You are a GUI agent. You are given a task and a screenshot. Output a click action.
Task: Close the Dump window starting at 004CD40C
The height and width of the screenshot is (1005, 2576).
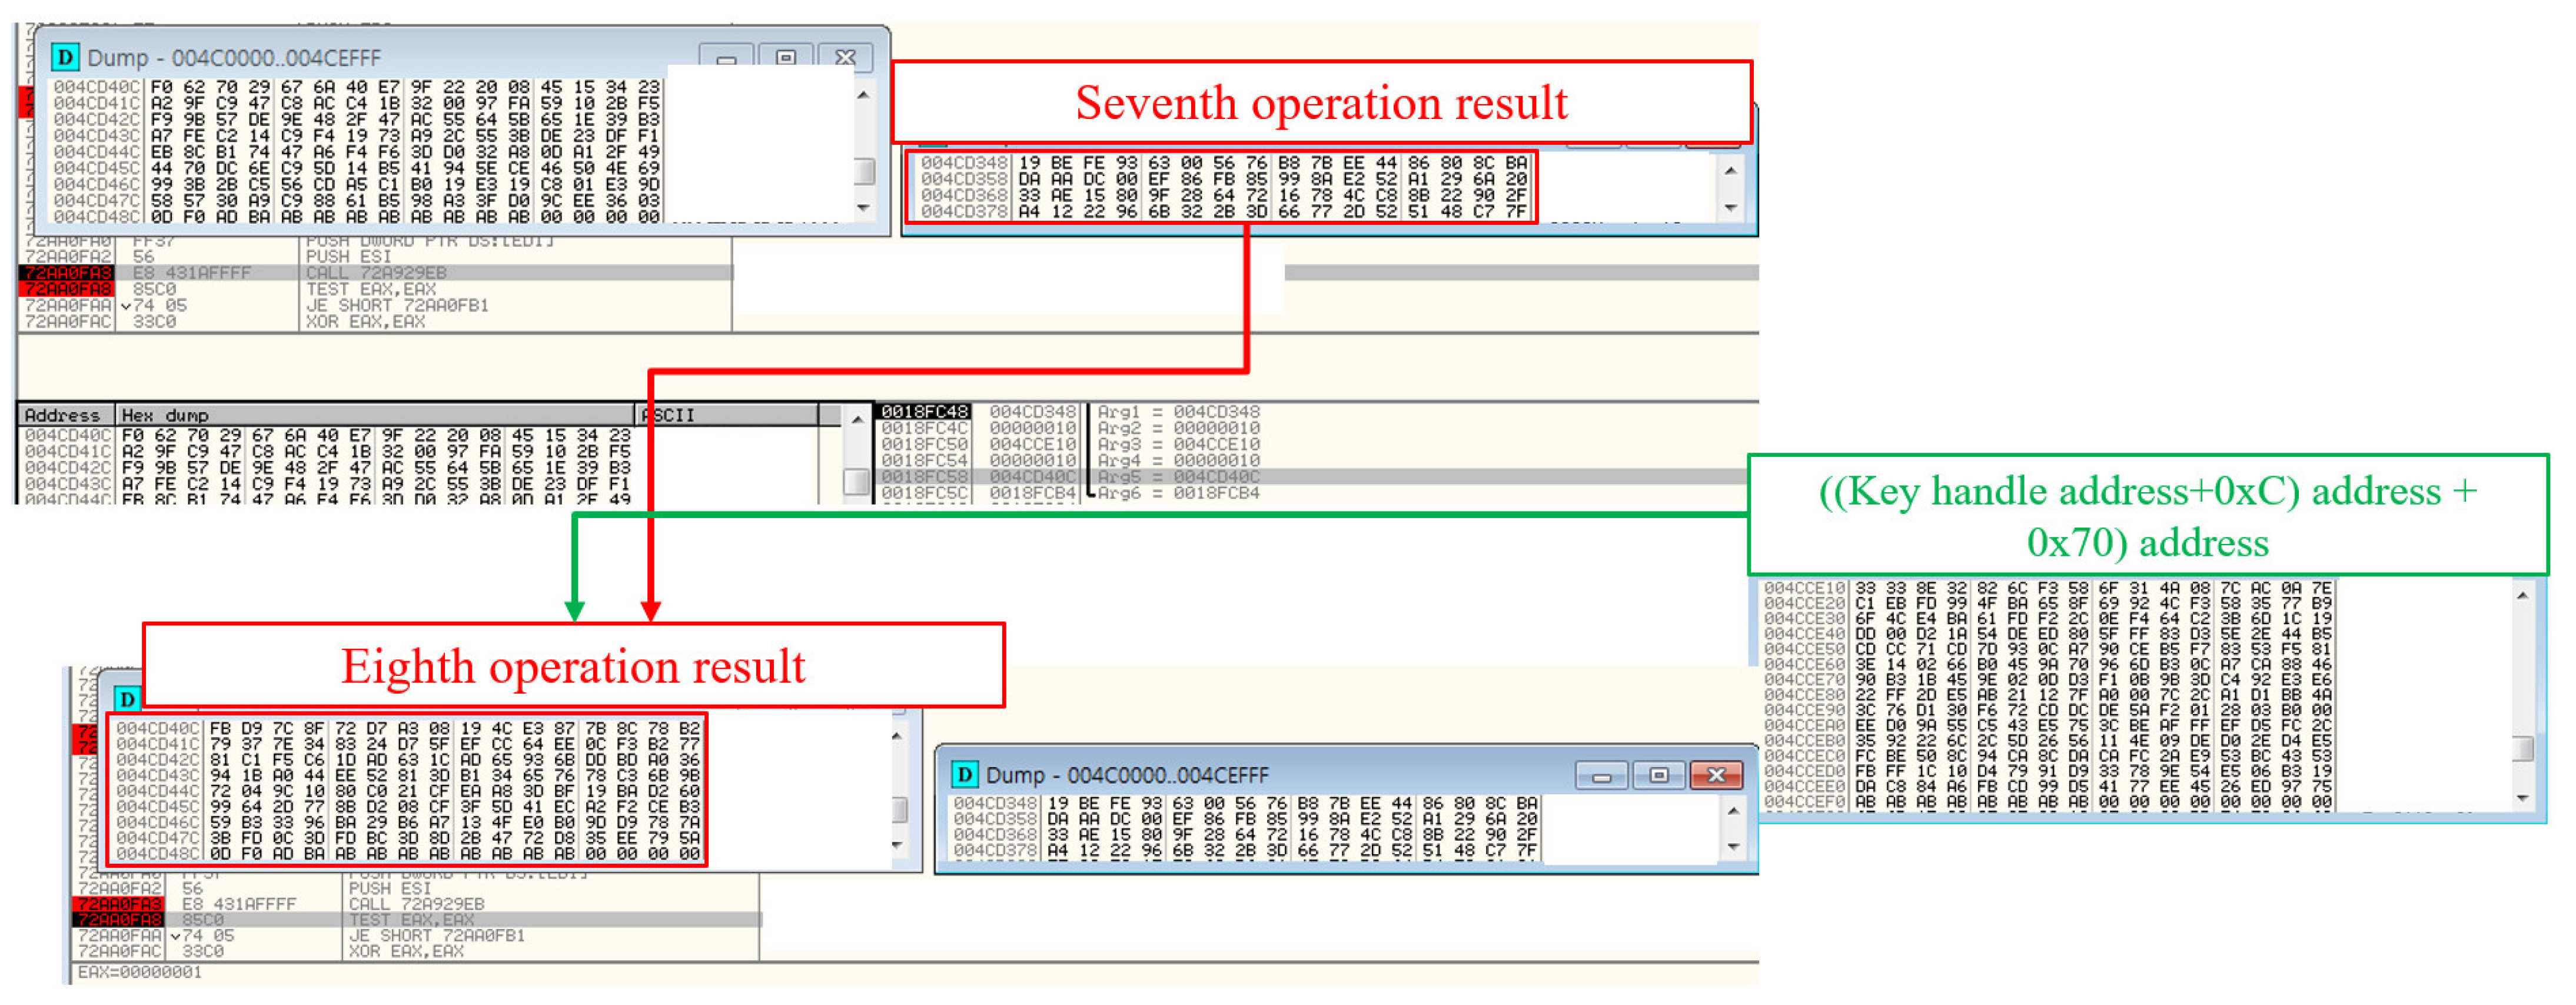point(845,58)
